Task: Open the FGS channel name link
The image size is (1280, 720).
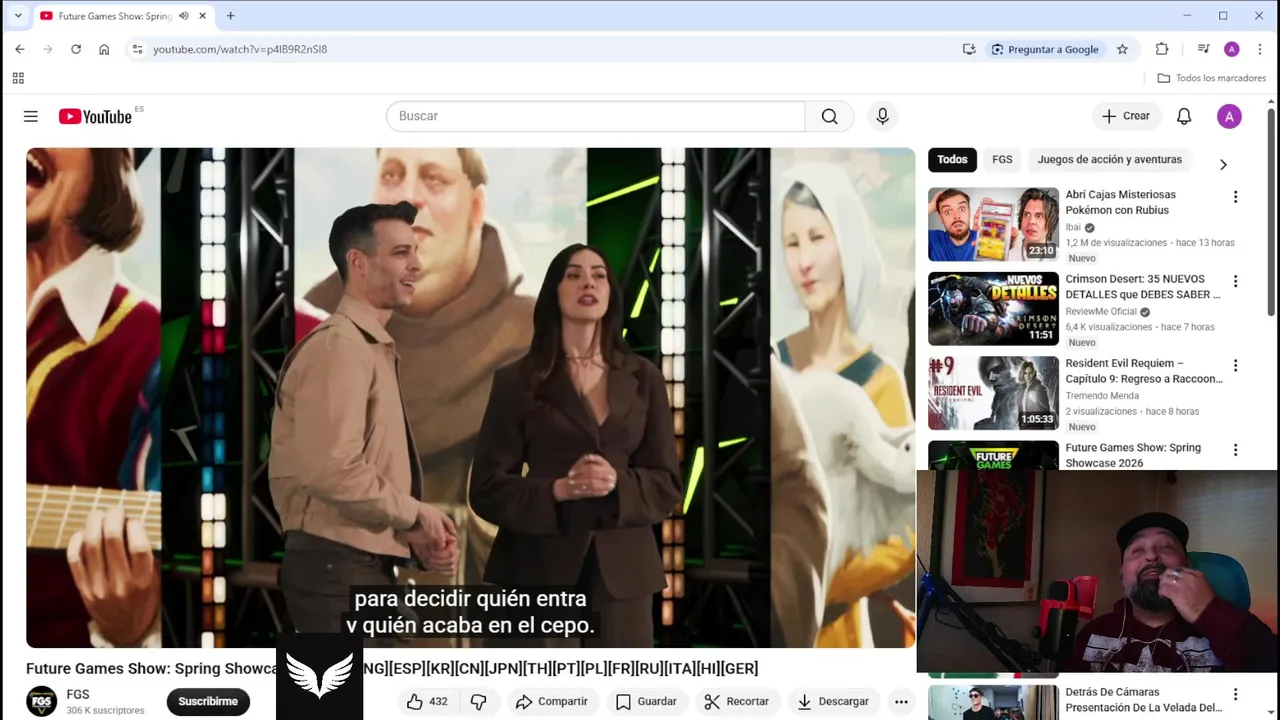Action: [78, 695]
